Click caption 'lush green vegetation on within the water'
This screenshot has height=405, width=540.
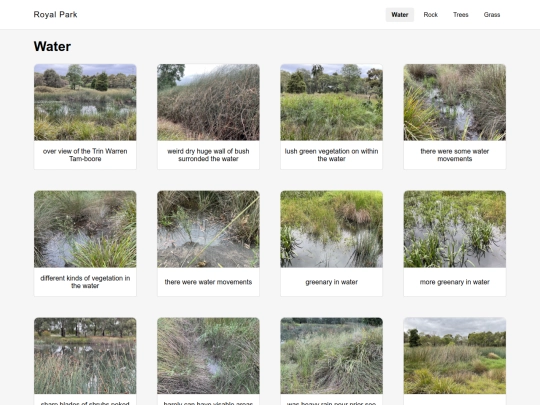[x=331, y=155]
